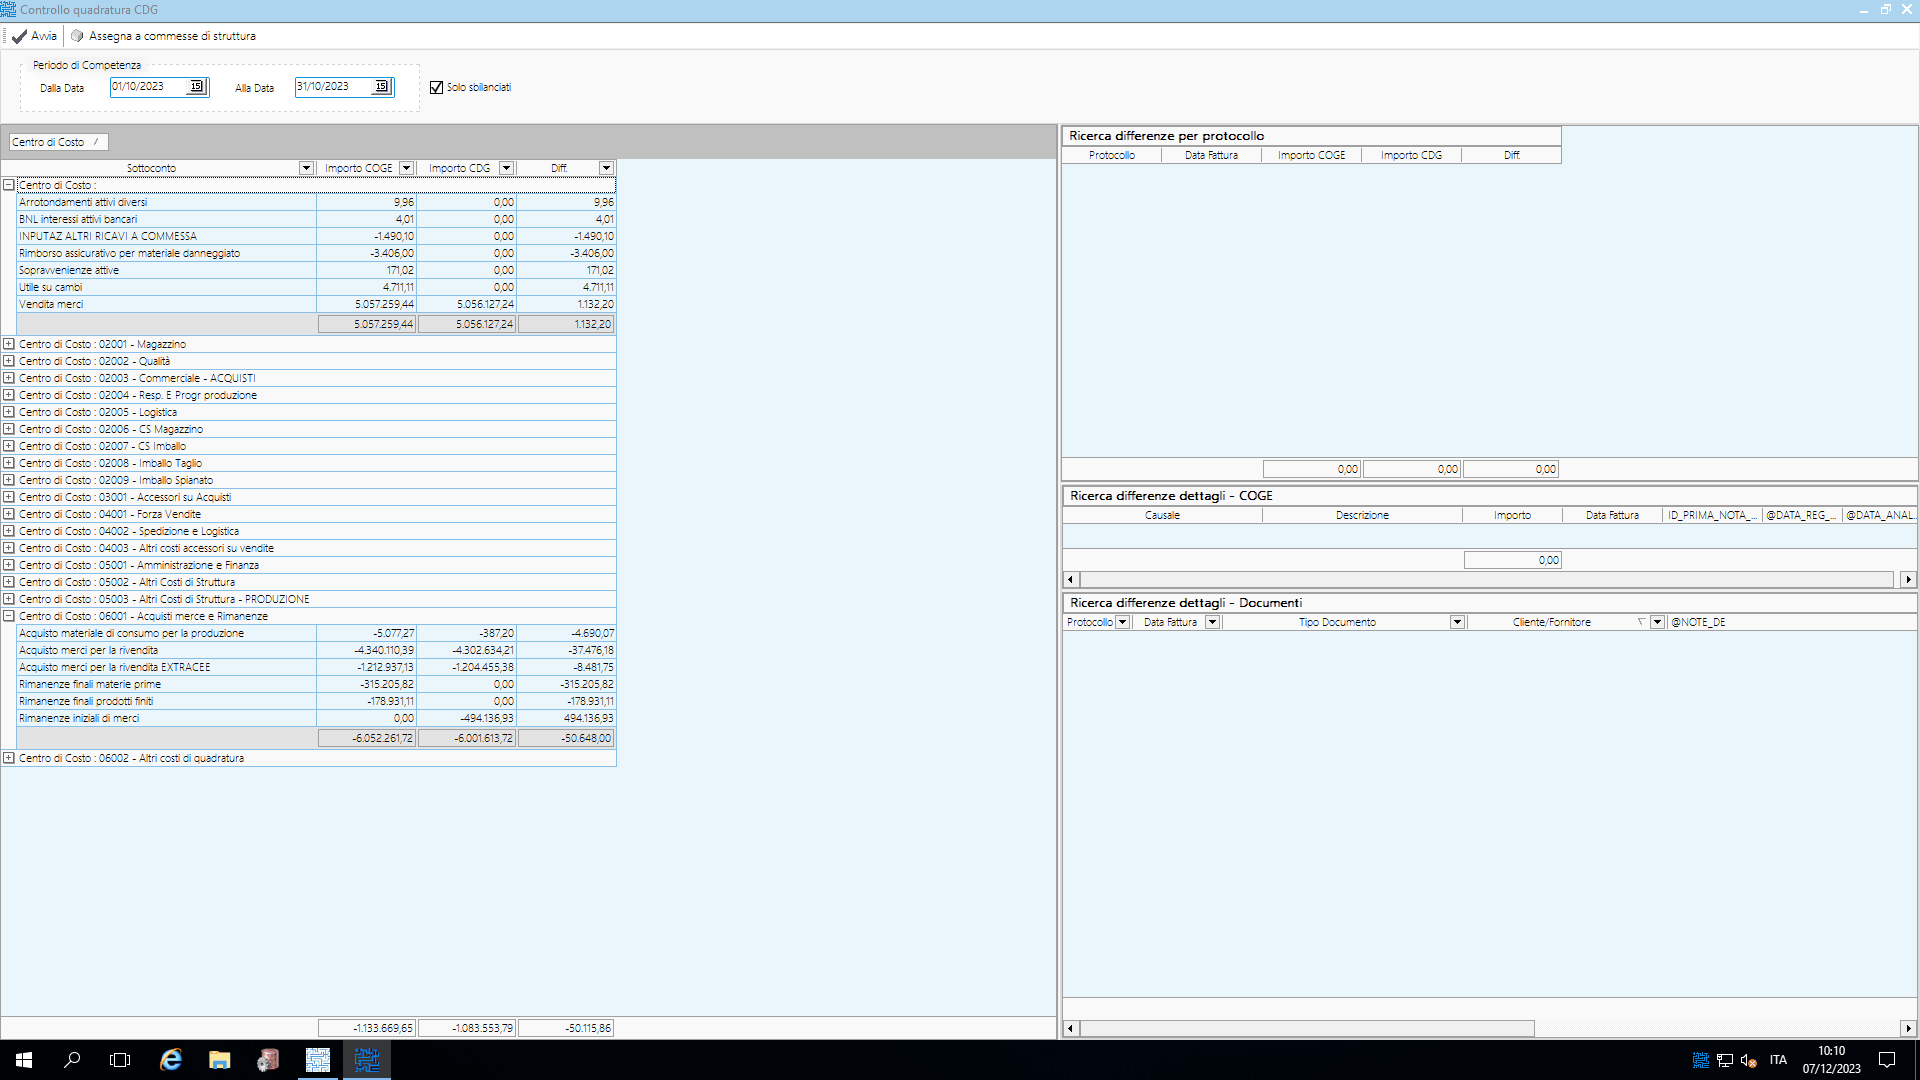Open the Windows Start menu
The height and width of the screenshot is (1080, 1920).
(x=24, y=1060)
